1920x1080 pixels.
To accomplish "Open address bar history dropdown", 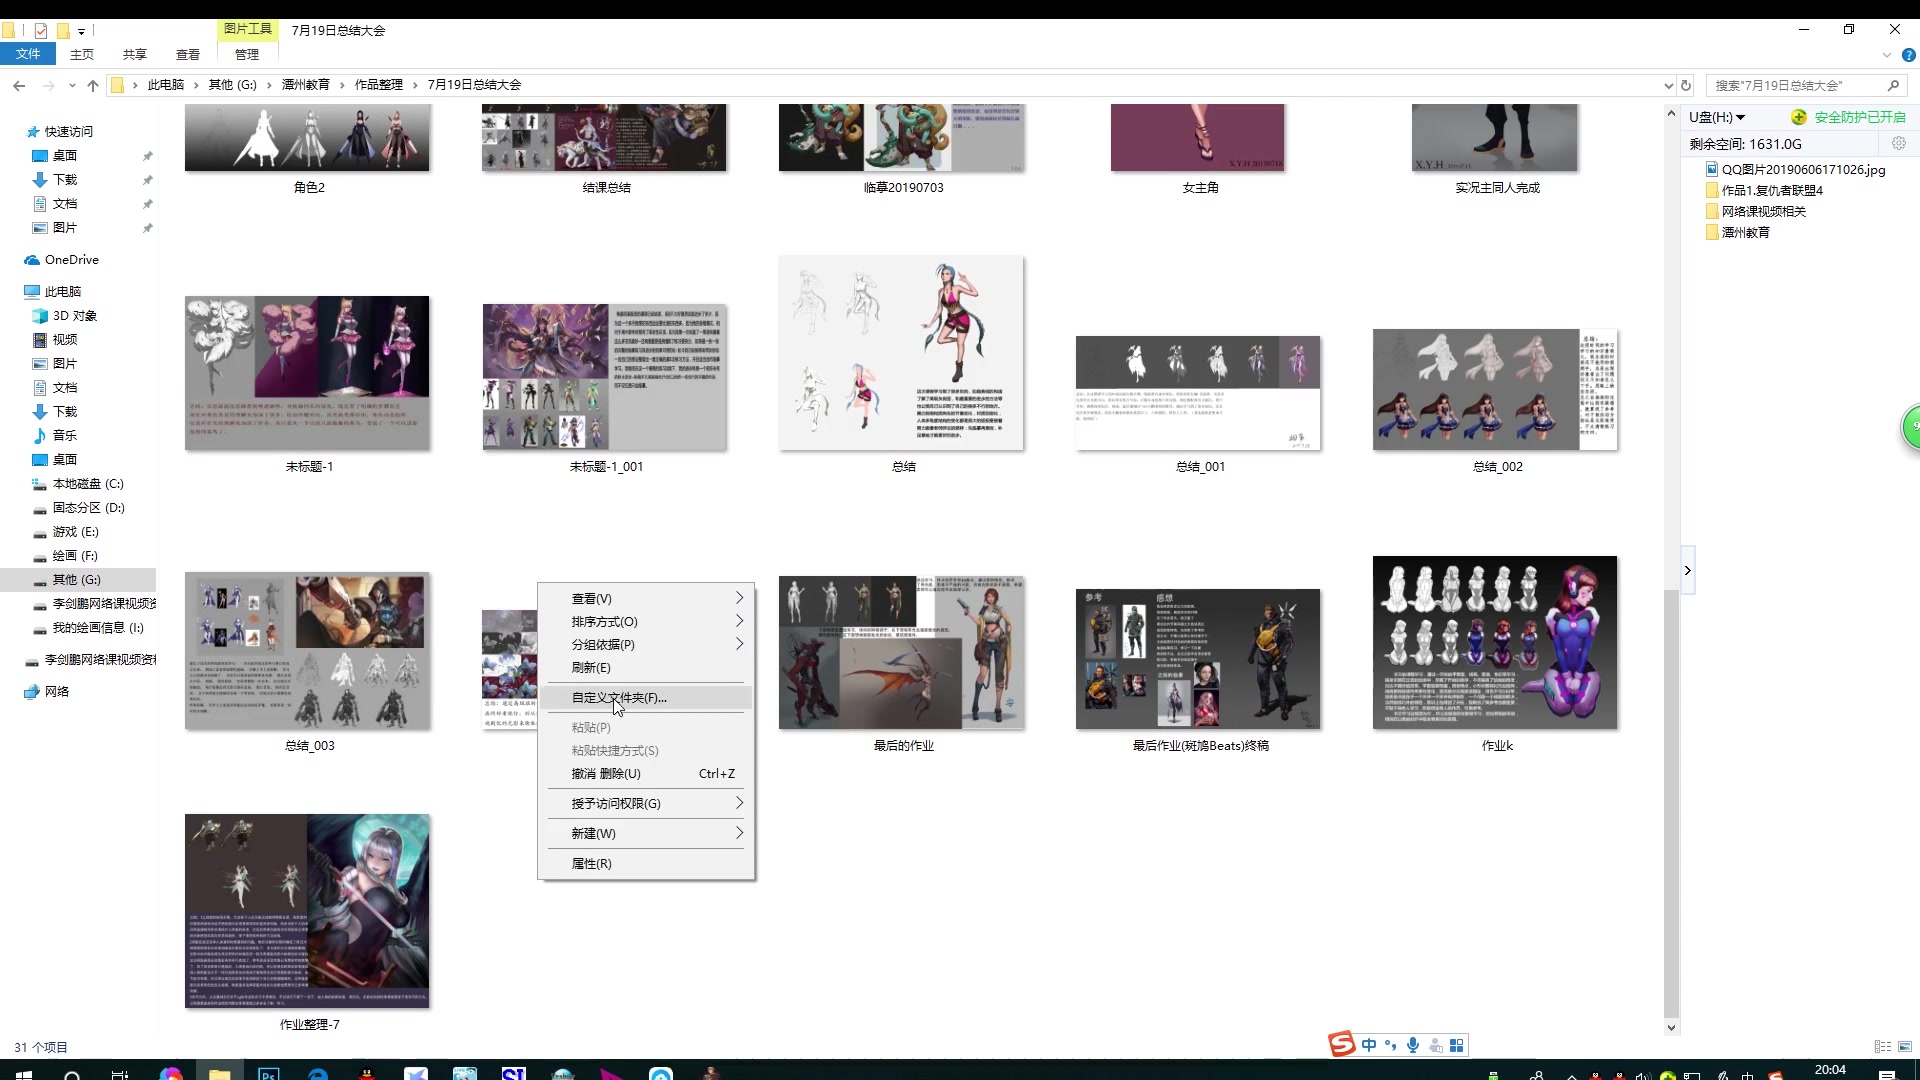I will pyautogui.click(x=1668, y=86).
